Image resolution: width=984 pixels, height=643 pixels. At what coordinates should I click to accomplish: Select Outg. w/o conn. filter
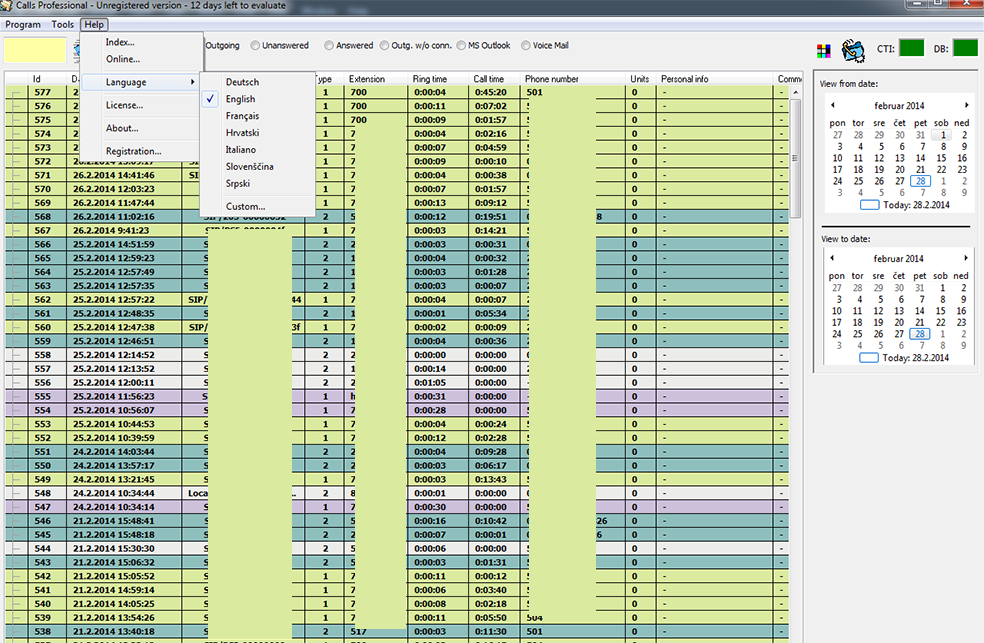pyautogui.click(x=415, y=45)
